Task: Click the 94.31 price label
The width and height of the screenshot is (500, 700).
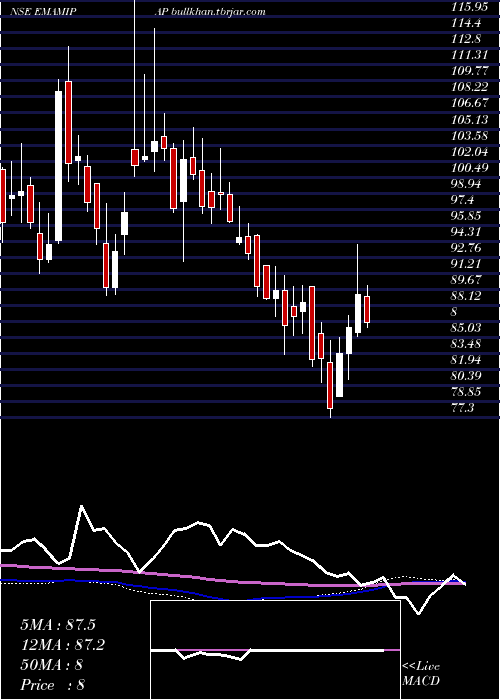Action: point(467,232)
